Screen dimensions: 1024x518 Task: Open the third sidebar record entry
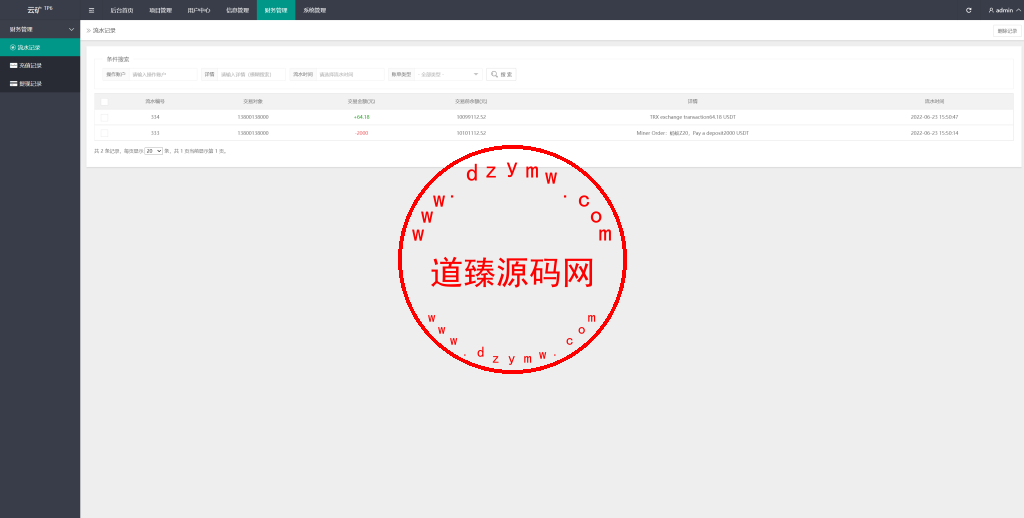40,84
